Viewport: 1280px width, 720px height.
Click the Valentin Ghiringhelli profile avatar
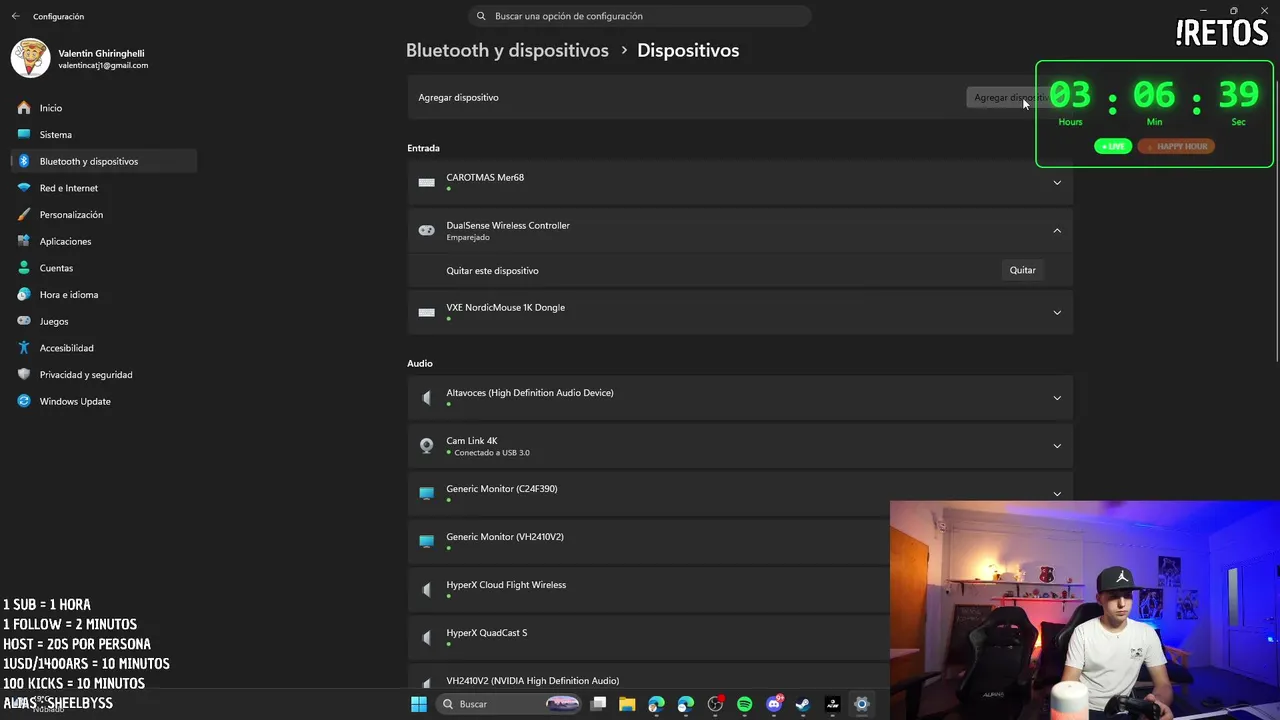pos(30,58)
